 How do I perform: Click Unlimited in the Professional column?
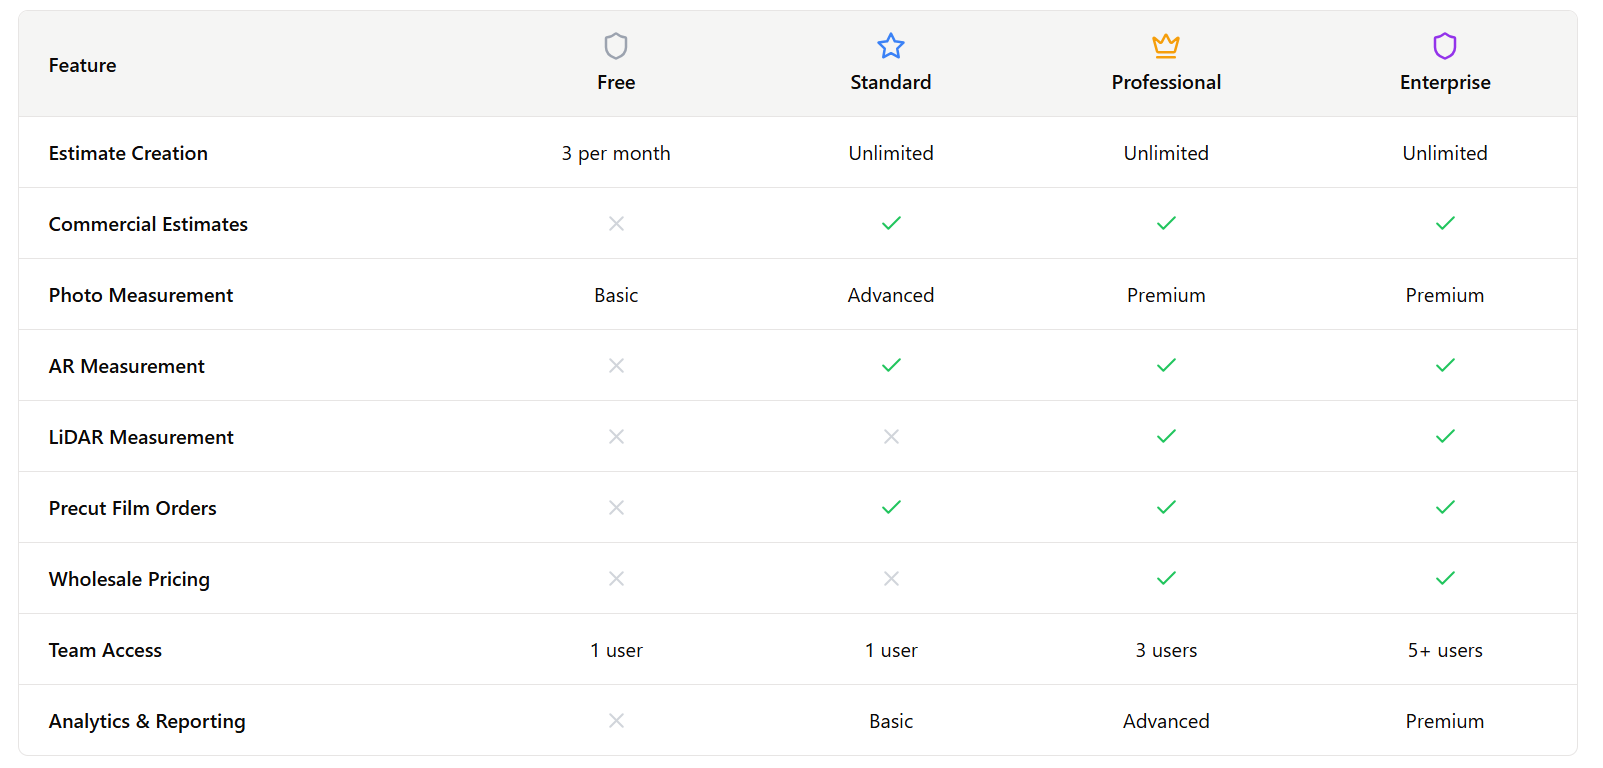[1166, 153]
